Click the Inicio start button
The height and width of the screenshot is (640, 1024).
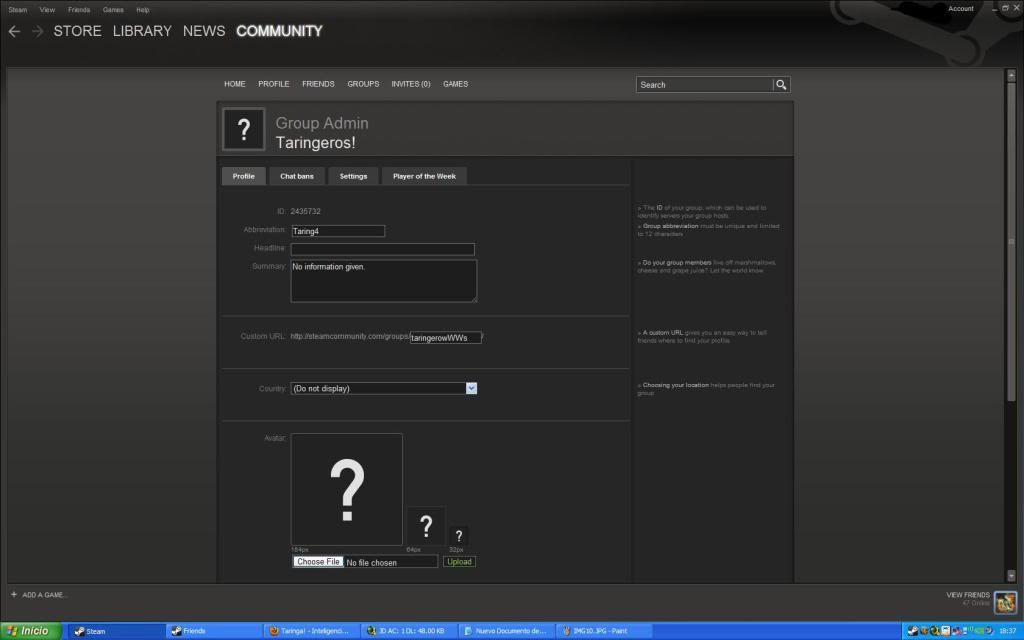tap(31, 631)
